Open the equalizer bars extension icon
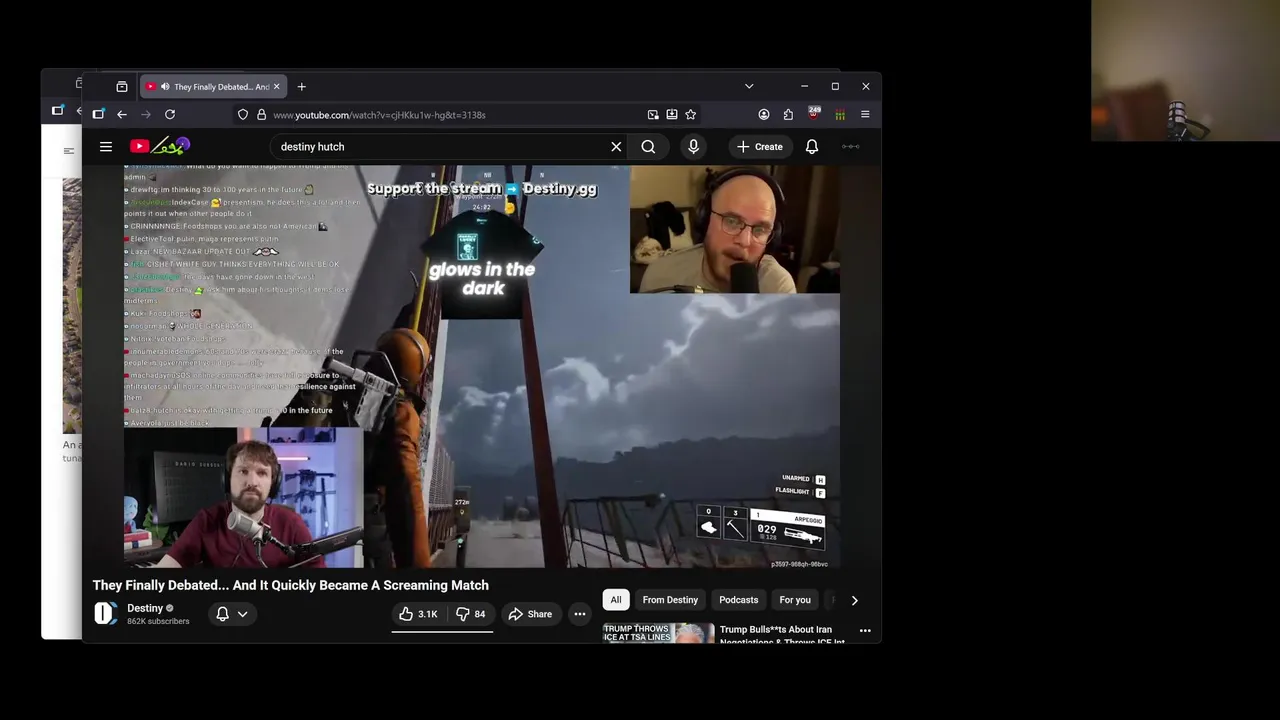 click(840, 115)
